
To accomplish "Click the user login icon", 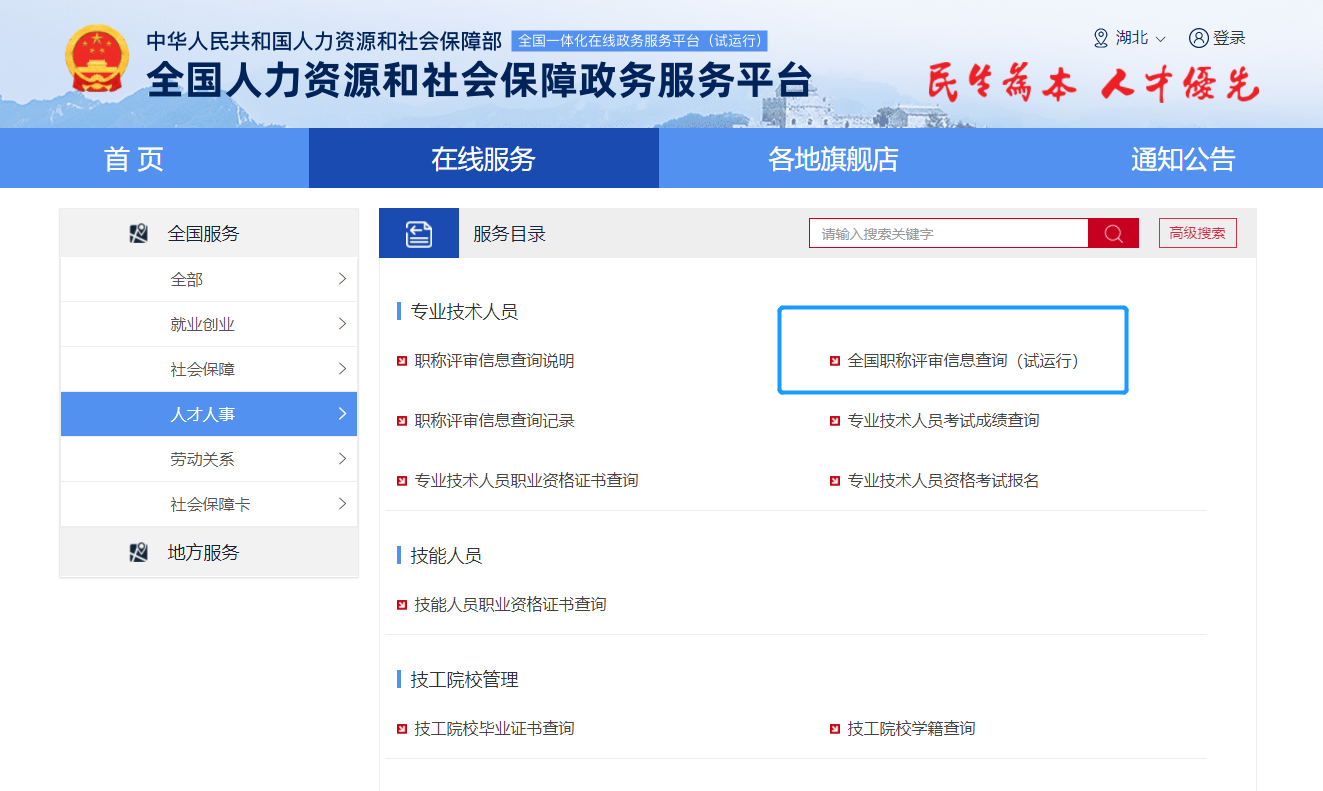I will [1198, 38].
